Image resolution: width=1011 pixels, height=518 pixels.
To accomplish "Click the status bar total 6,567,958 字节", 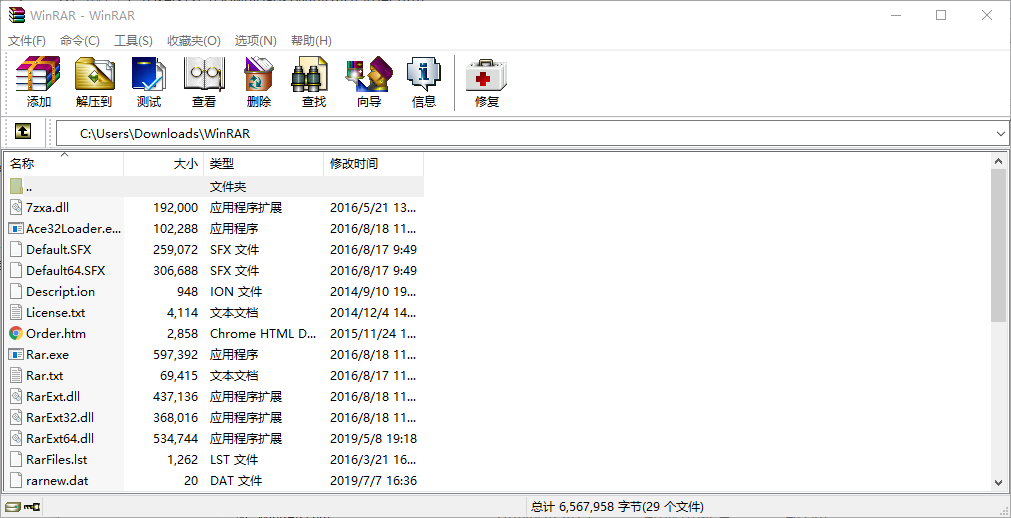I will (x=618, y=506).
